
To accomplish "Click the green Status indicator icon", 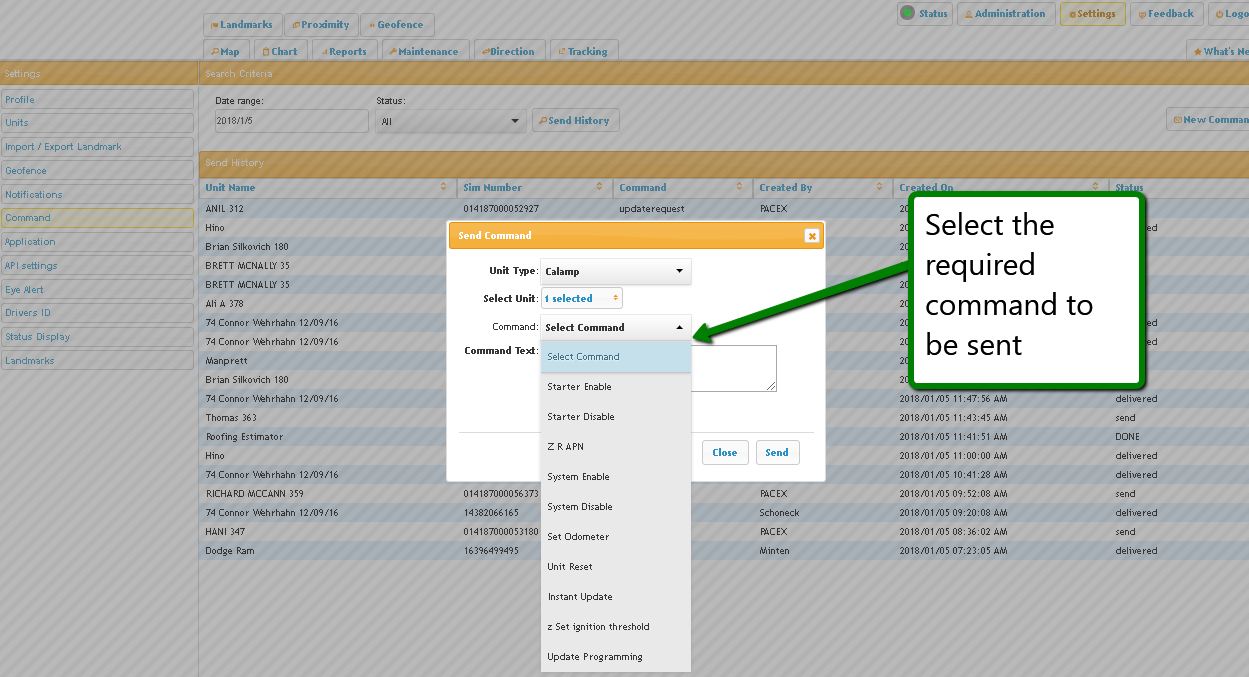I will point(908,13).
